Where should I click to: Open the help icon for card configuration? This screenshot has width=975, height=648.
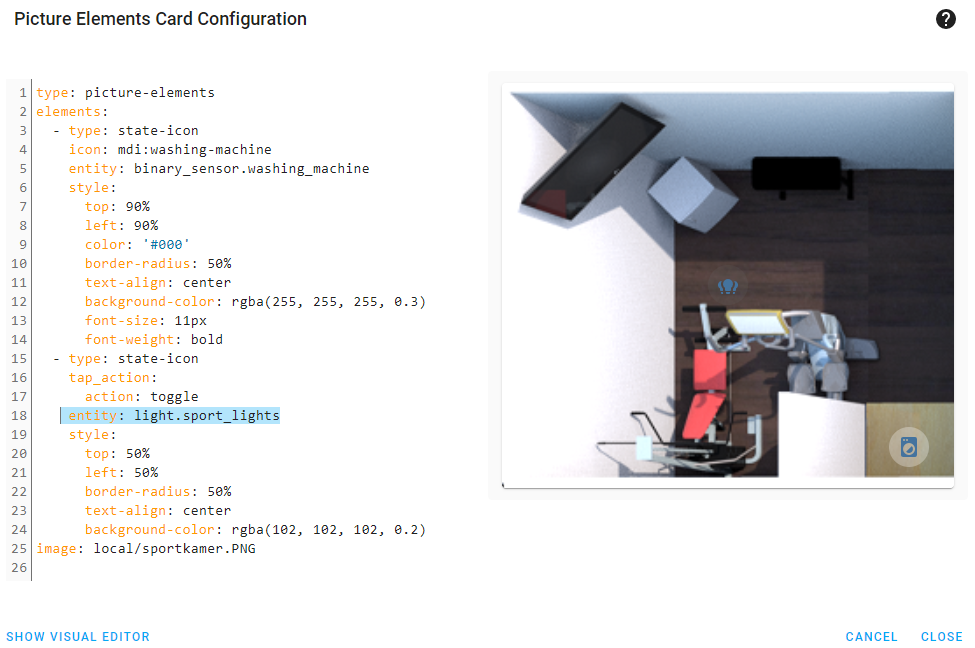coord(945,19)
